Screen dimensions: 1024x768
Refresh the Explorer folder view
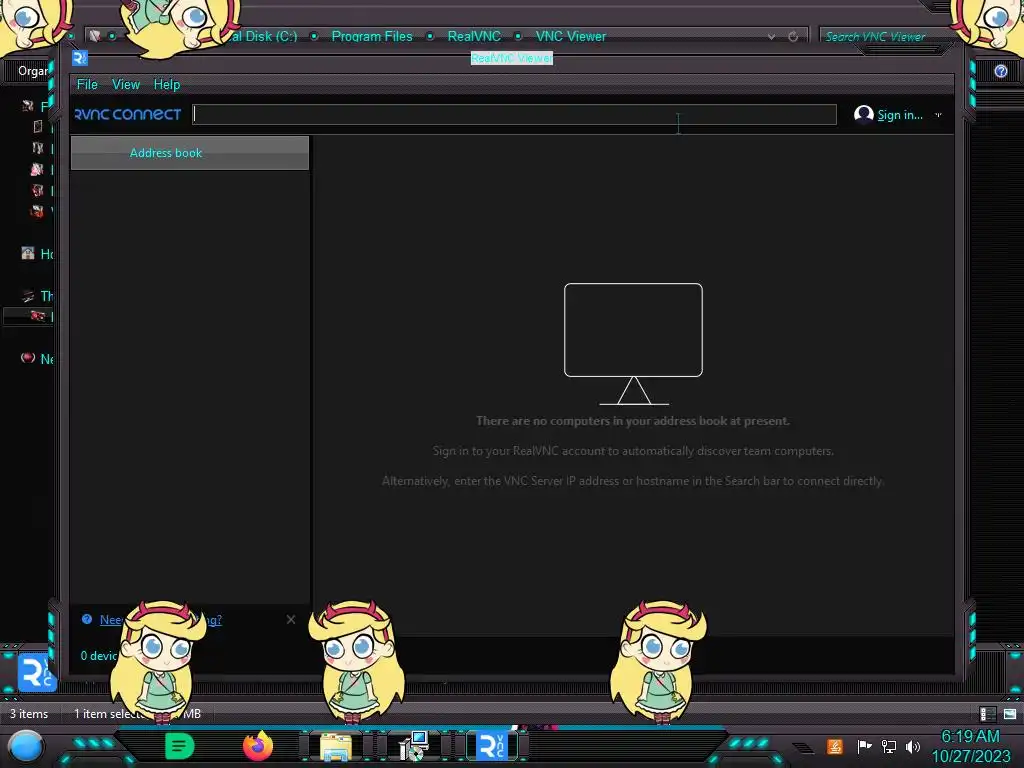tap(793, 37)
